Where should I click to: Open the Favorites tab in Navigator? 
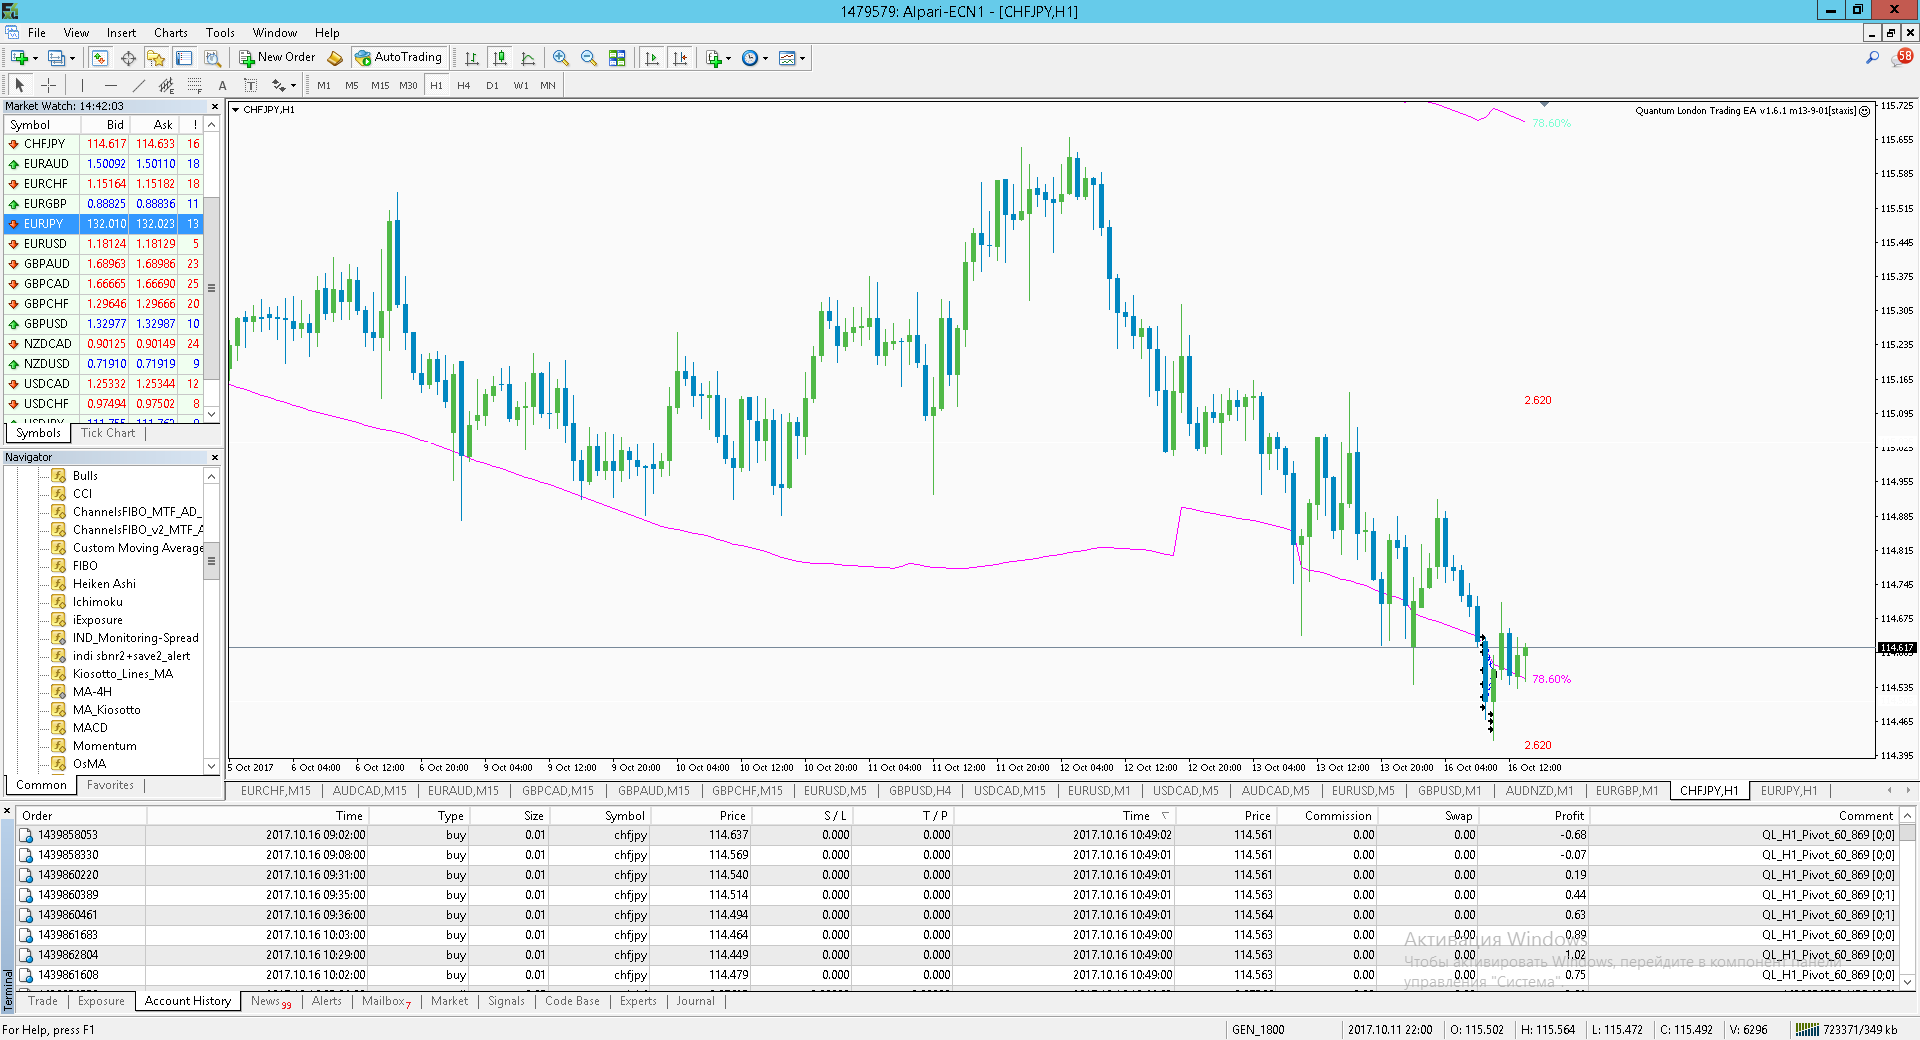point(110,785)
